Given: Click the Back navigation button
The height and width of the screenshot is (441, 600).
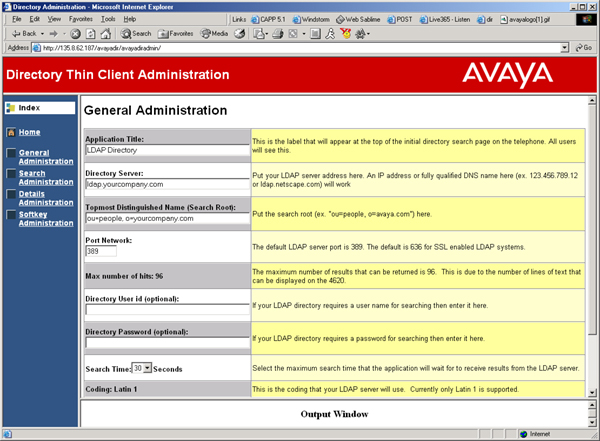Looking at the screenshot, I should point(23,34).
